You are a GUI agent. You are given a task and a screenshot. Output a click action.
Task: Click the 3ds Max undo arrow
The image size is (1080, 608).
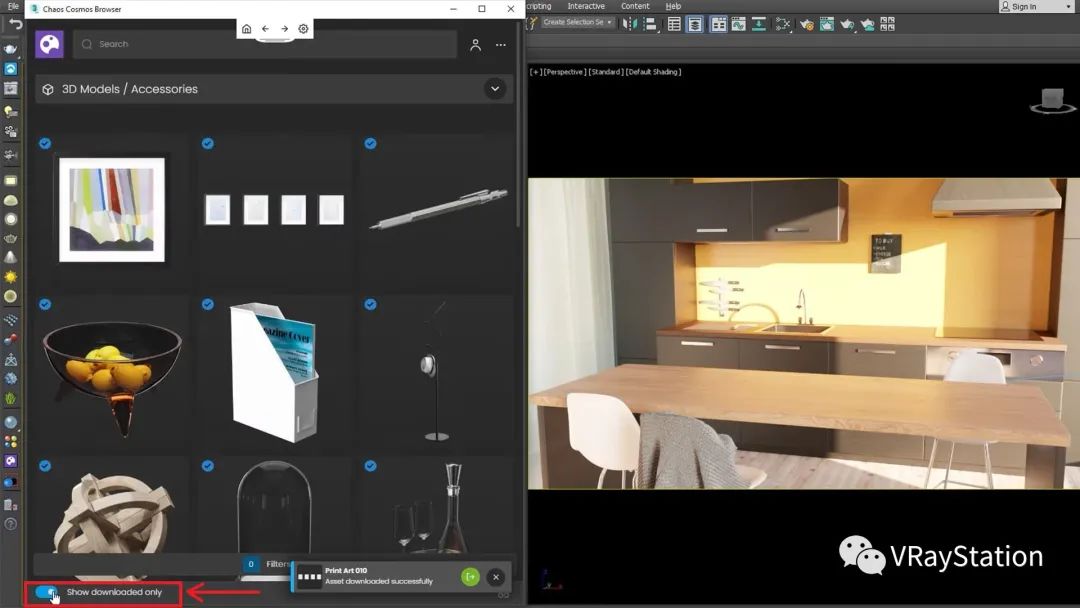pyautogui.click(x=15, y=24)
